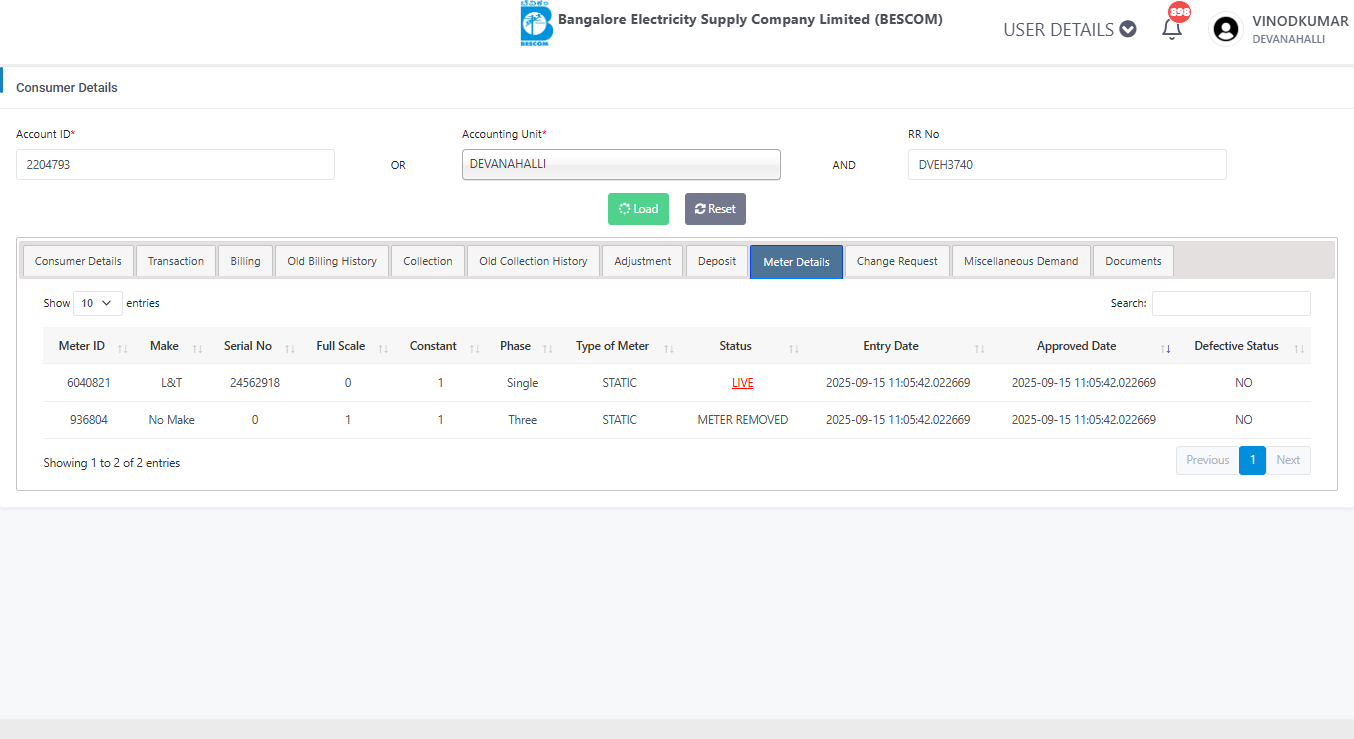Sort table by Meter ID column arrows
The height and width of the screenshot is (739, 1354).
tap(122, 348)
